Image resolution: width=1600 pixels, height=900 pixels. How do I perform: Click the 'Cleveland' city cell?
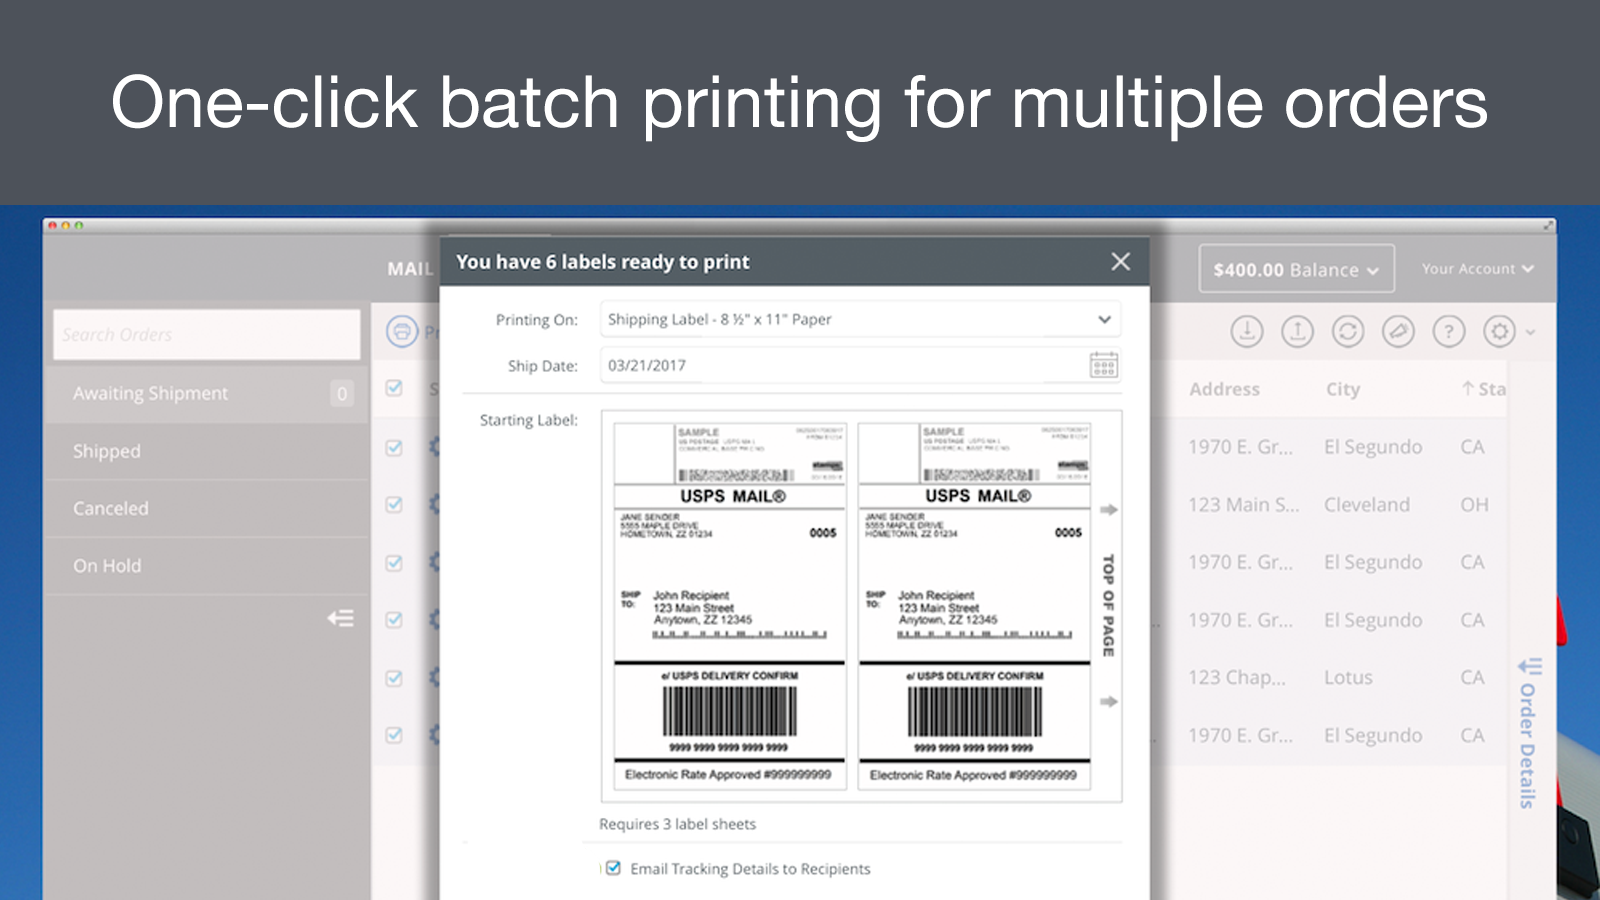(1367, 505)
